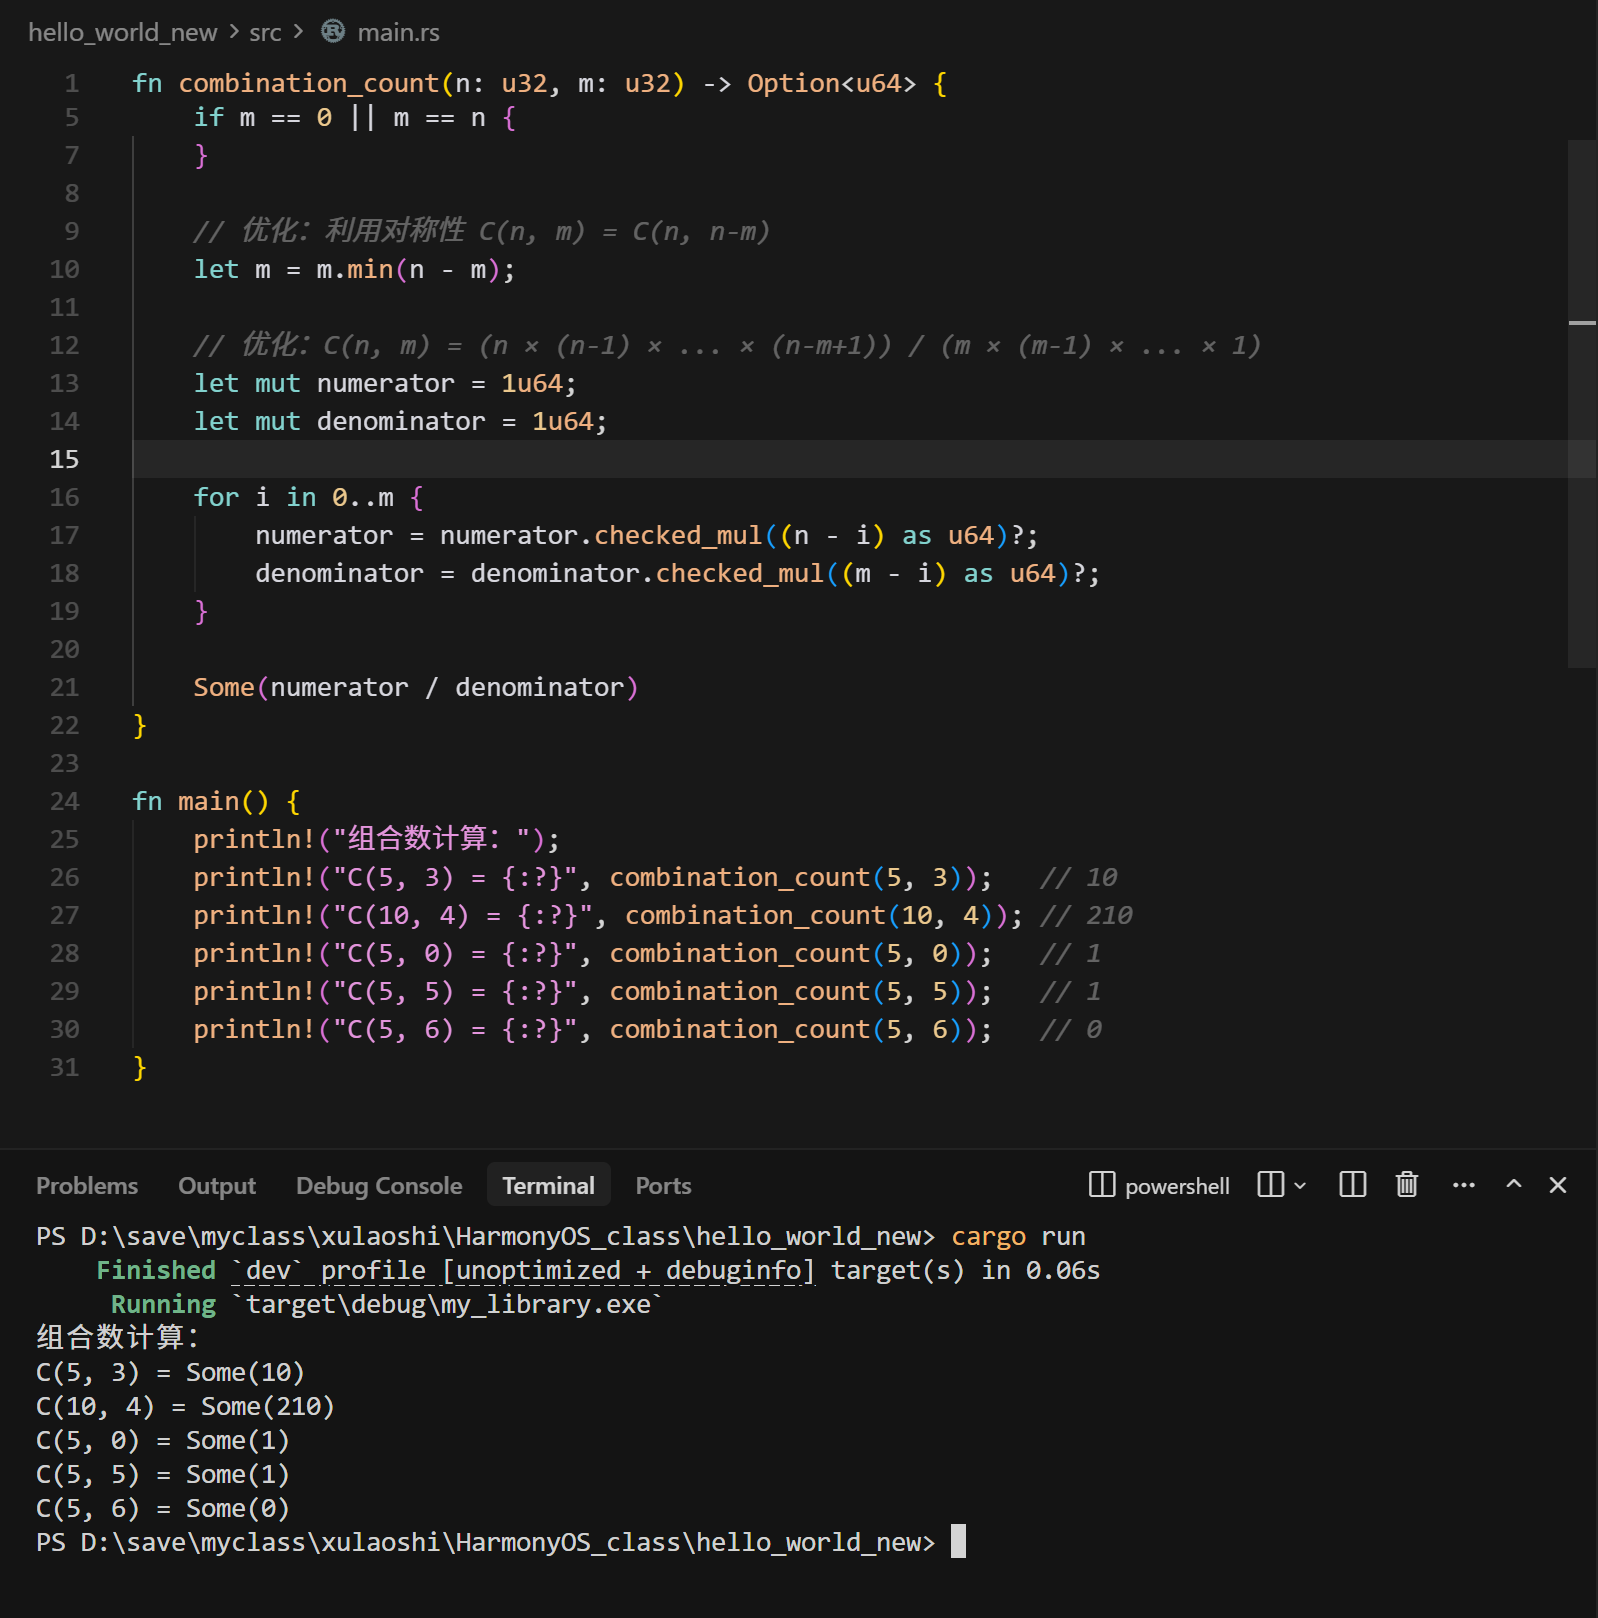
Task: Kill the terminal with the trash icon
Action: [1407, 1185]
